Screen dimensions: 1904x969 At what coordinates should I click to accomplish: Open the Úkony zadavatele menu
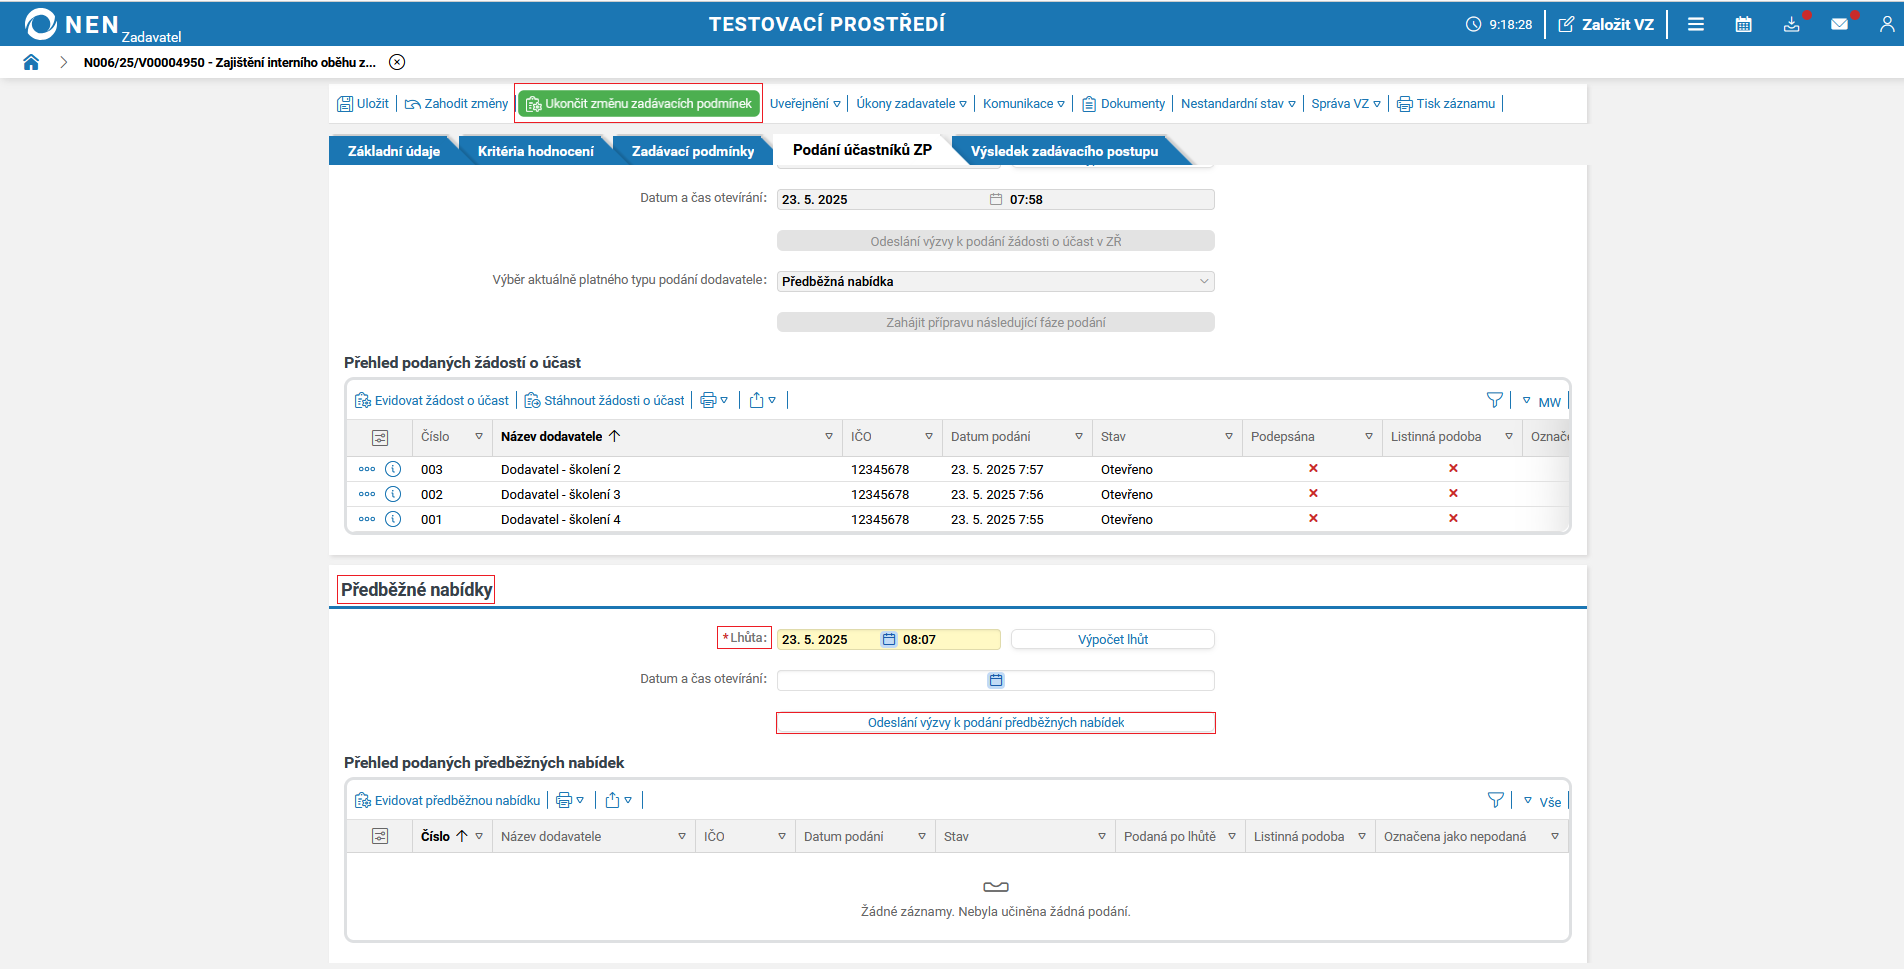coord(911,103)
